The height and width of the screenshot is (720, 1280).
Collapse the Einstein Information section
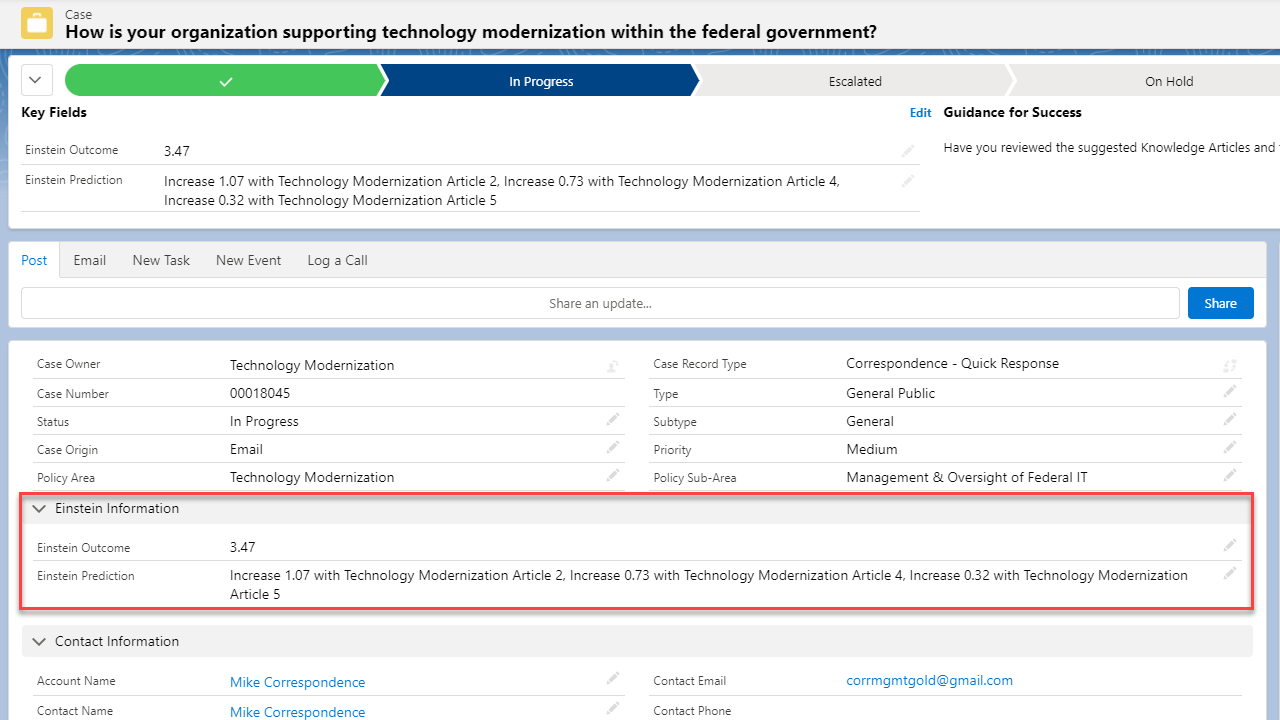tap(39, 508)
